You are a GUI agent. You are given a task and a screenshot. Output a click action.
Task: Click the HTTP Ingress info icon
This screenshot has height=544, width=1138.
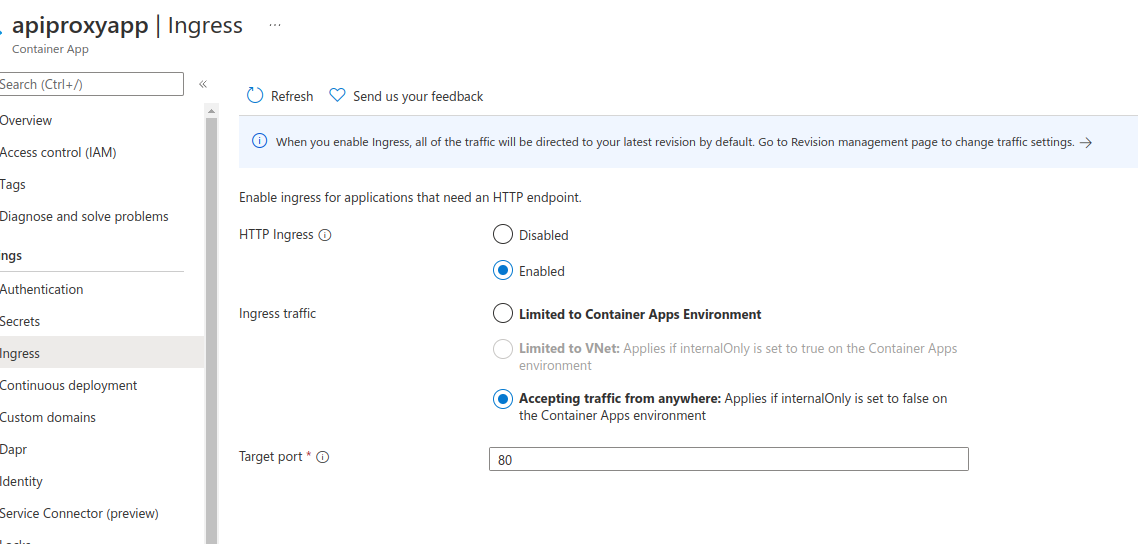(x=325, y=235)
